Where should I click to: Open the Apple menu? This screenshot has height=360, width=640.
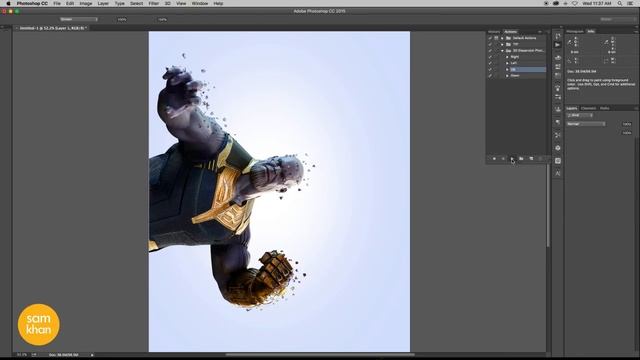click(x=8, y=3)
